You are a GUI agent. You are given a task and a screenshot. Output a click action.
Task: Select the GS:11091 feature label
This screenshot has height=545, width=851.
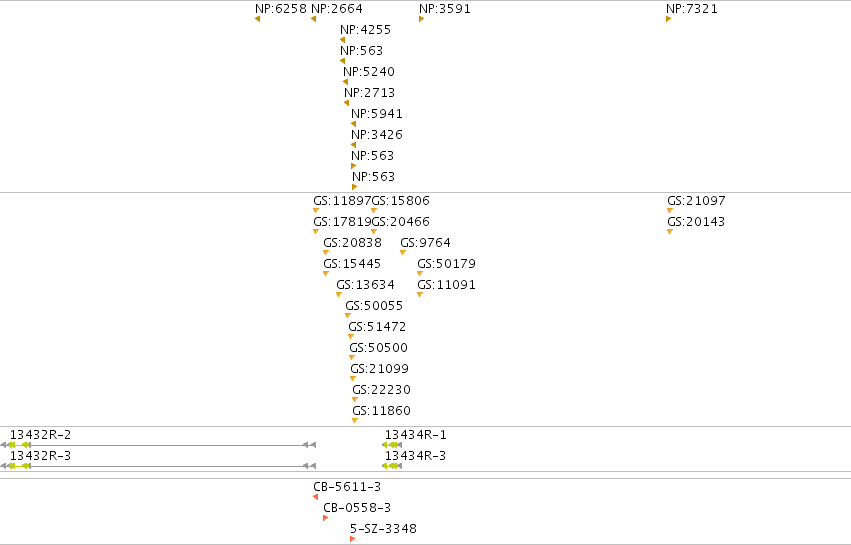point(446,285)
